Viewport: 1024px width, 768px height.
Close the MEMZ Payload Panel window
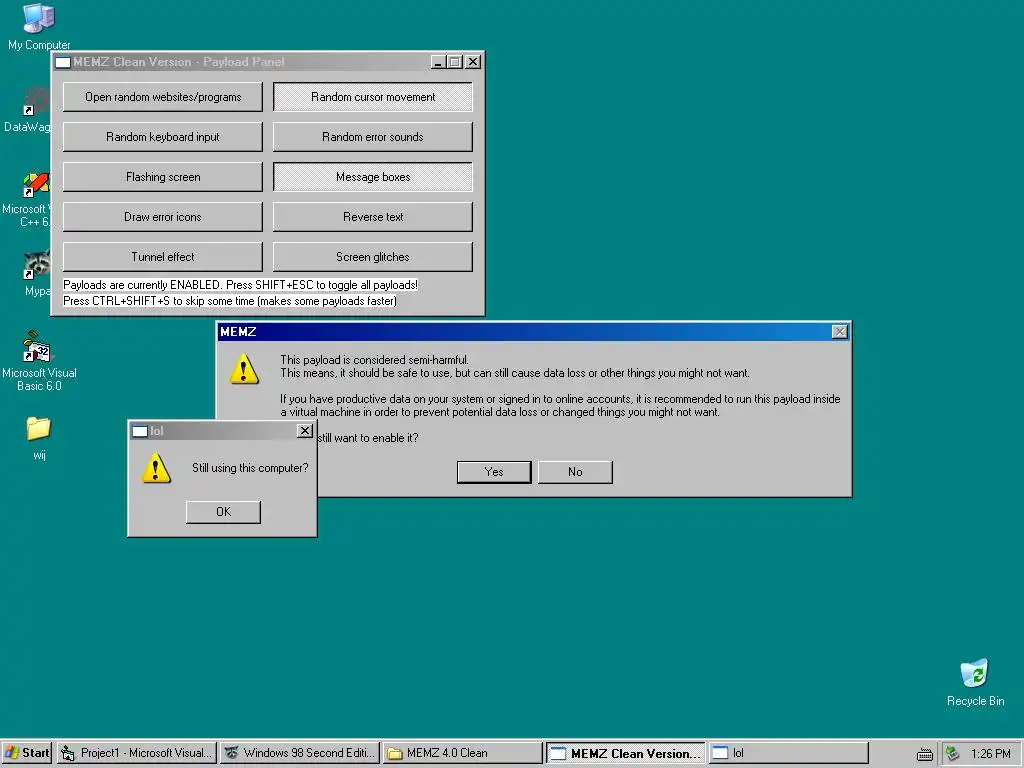click(x=473, y=62)
